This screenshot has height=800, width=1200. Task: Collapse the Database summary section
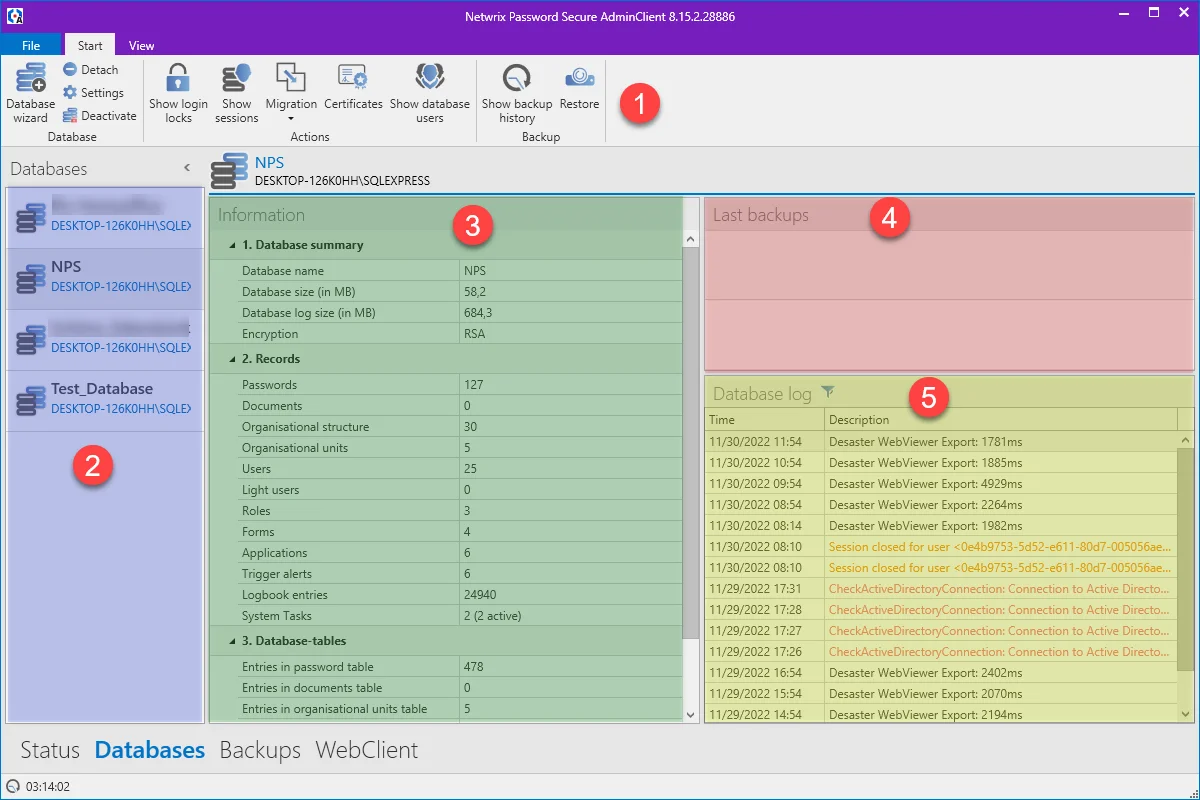[233, 245]
